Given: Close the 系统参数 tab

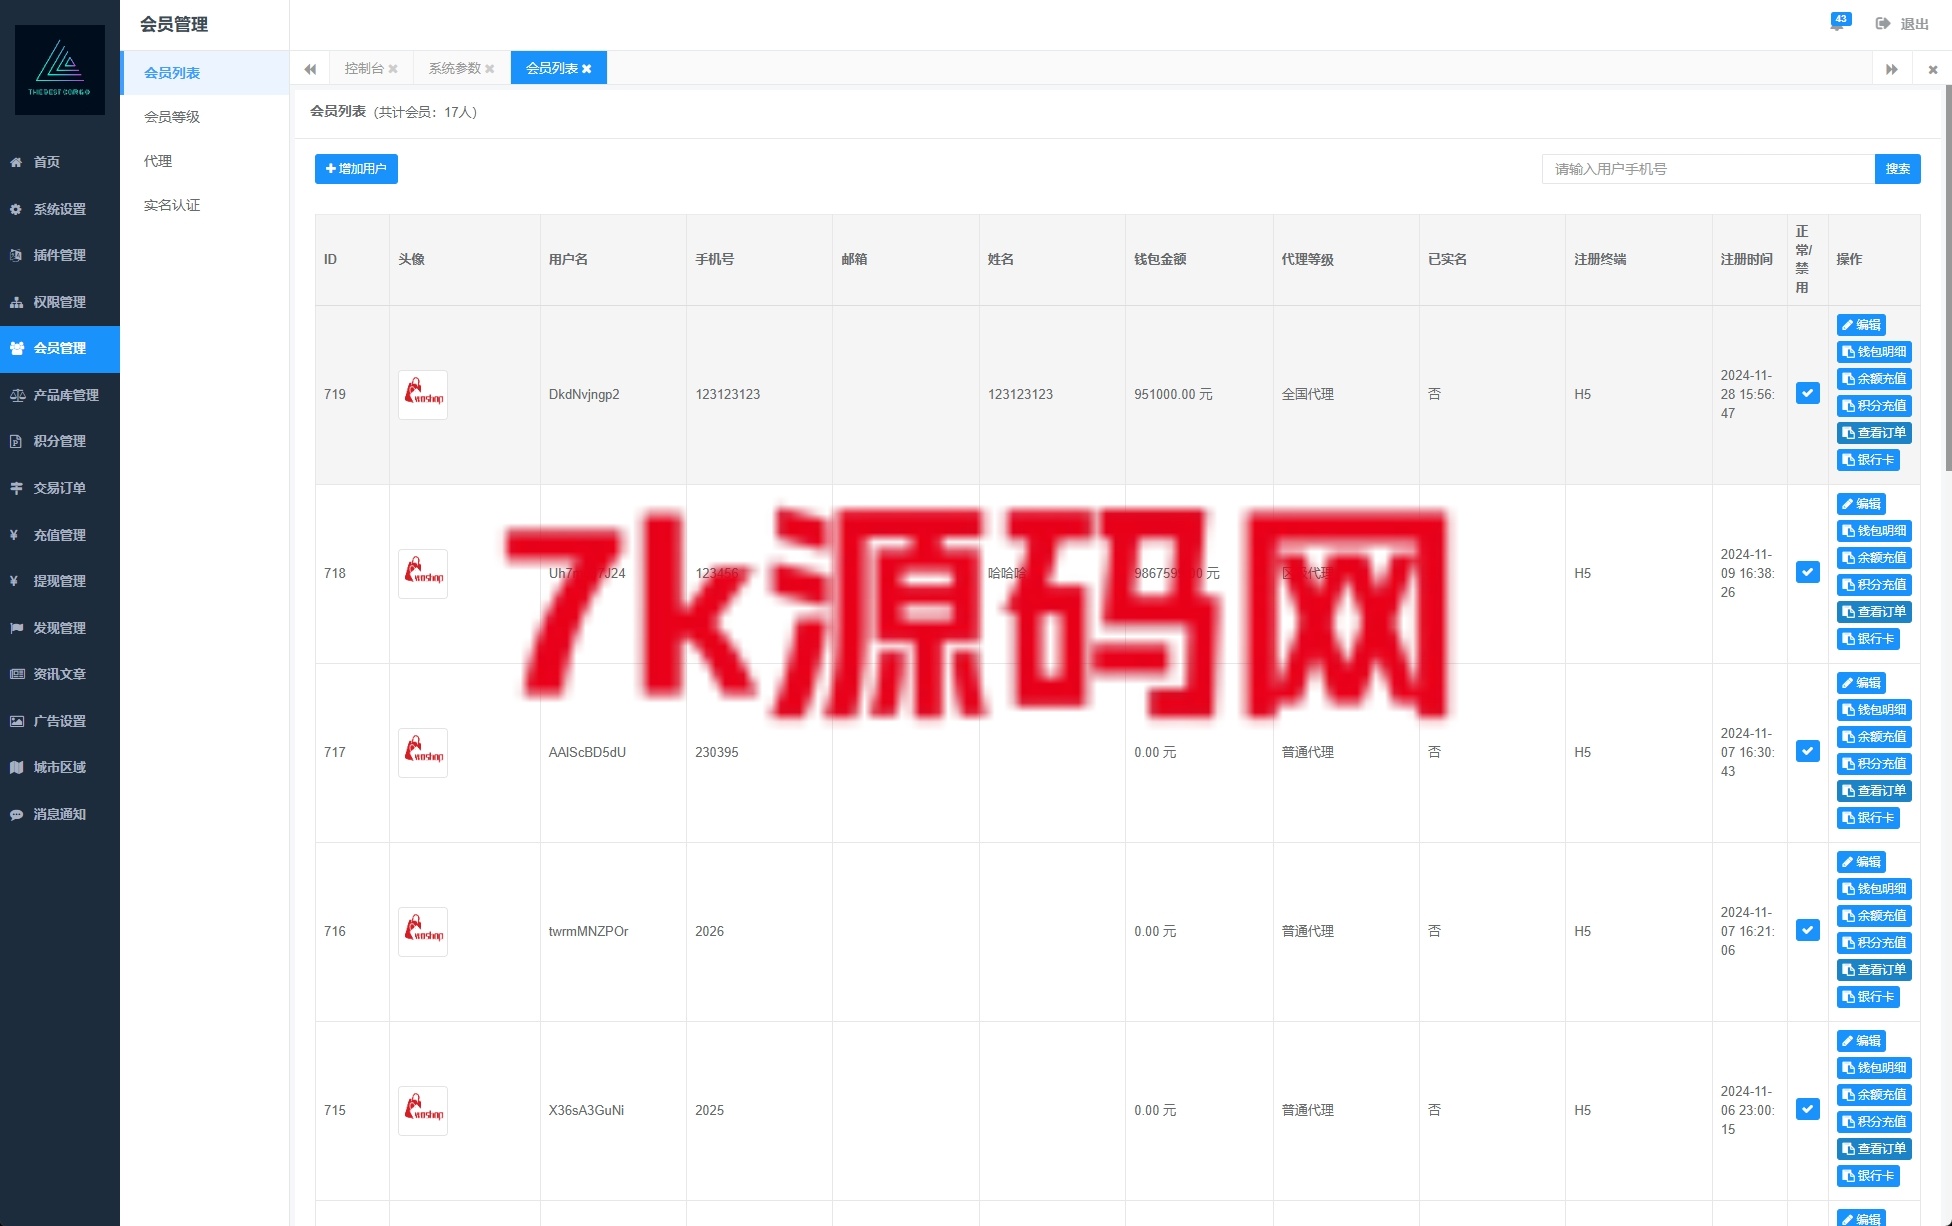Looking at the screenshot, I should tap(490, 69).
